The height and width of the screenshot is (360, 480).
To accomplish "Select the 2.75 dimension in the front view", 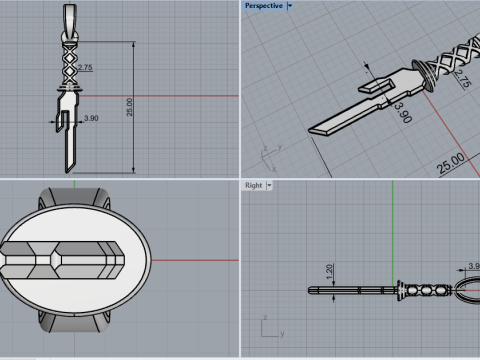I will click(85, 67).
